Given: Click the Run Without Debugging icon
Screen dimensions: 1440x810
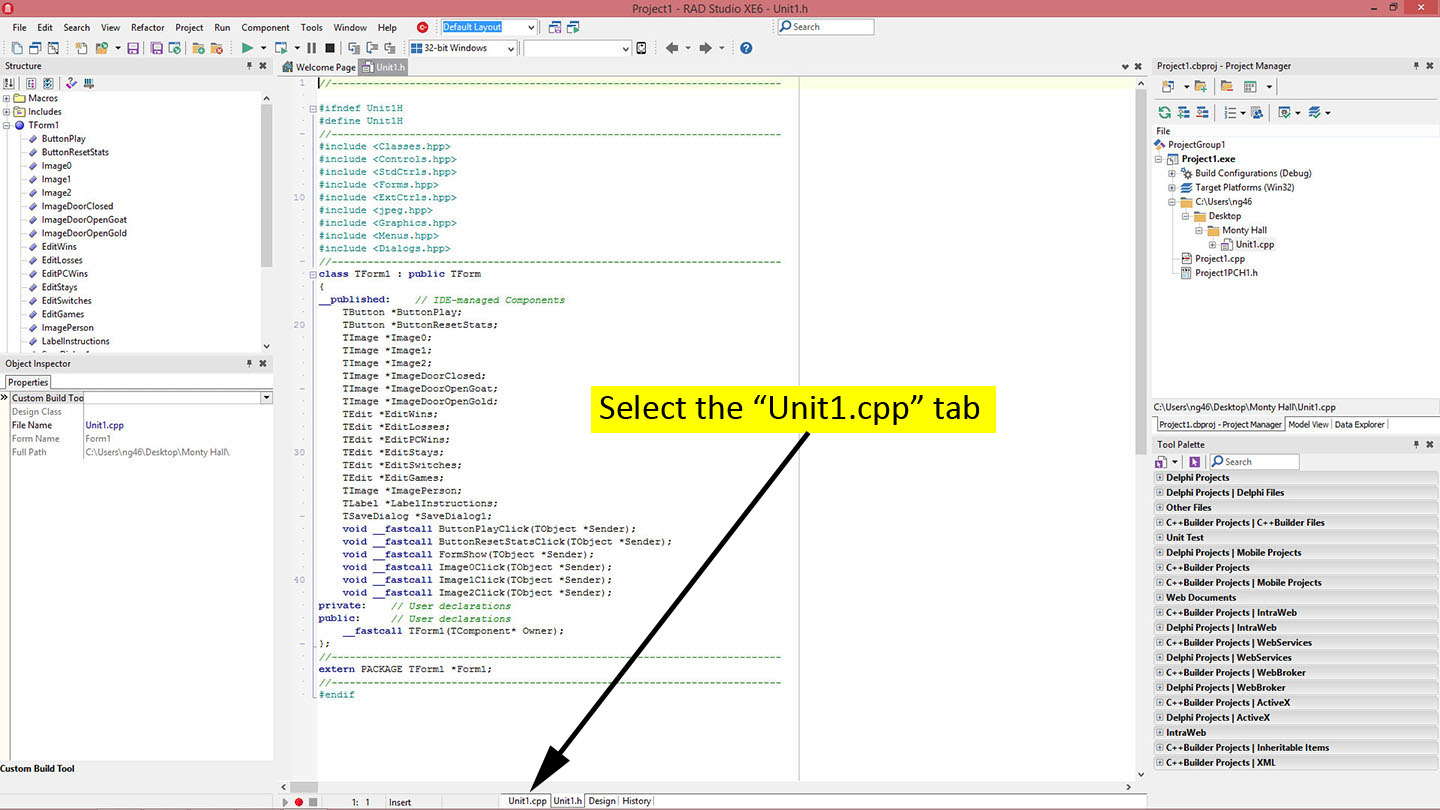Looking at the screenshot, I should (281, 48).
